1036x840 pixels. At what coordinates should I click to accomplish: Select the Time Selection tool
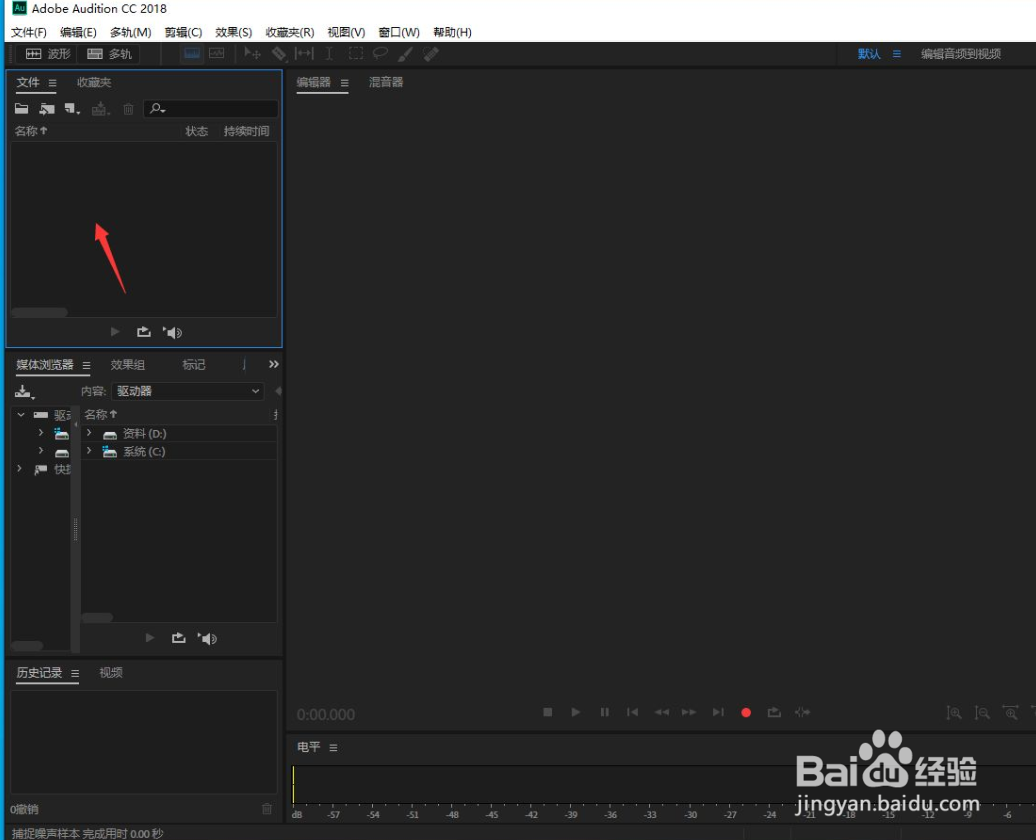pos(328,54)
